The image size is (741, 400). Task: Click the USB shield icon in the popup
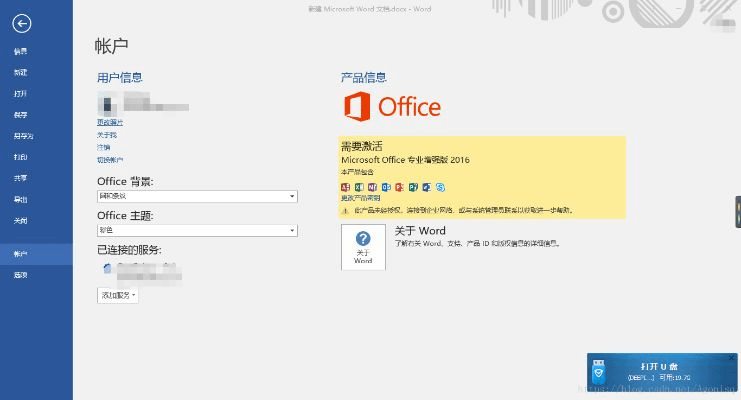(x=599, y=372)
